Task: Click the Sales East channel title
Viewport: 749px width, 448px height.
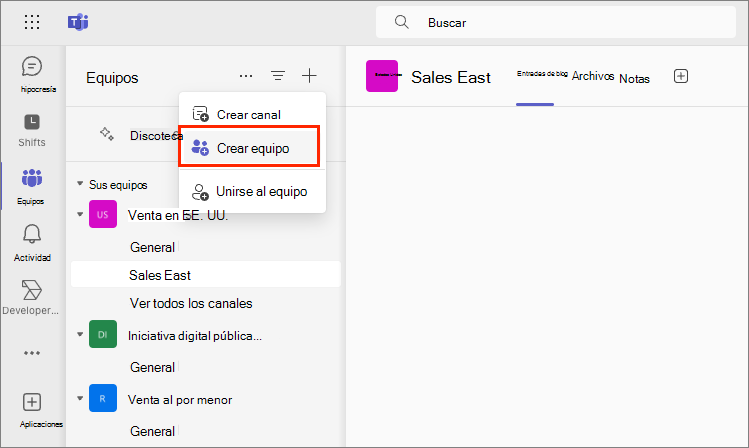Action: tap(451, 77)
